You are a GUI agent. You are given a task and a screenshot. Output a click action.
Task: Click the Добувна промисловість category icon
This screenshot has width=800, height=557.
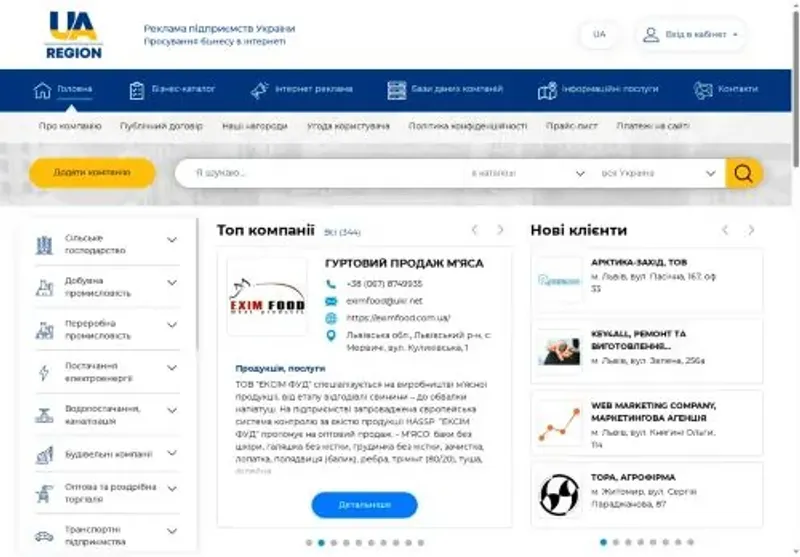pyautogui.click(x=44, y=288)
